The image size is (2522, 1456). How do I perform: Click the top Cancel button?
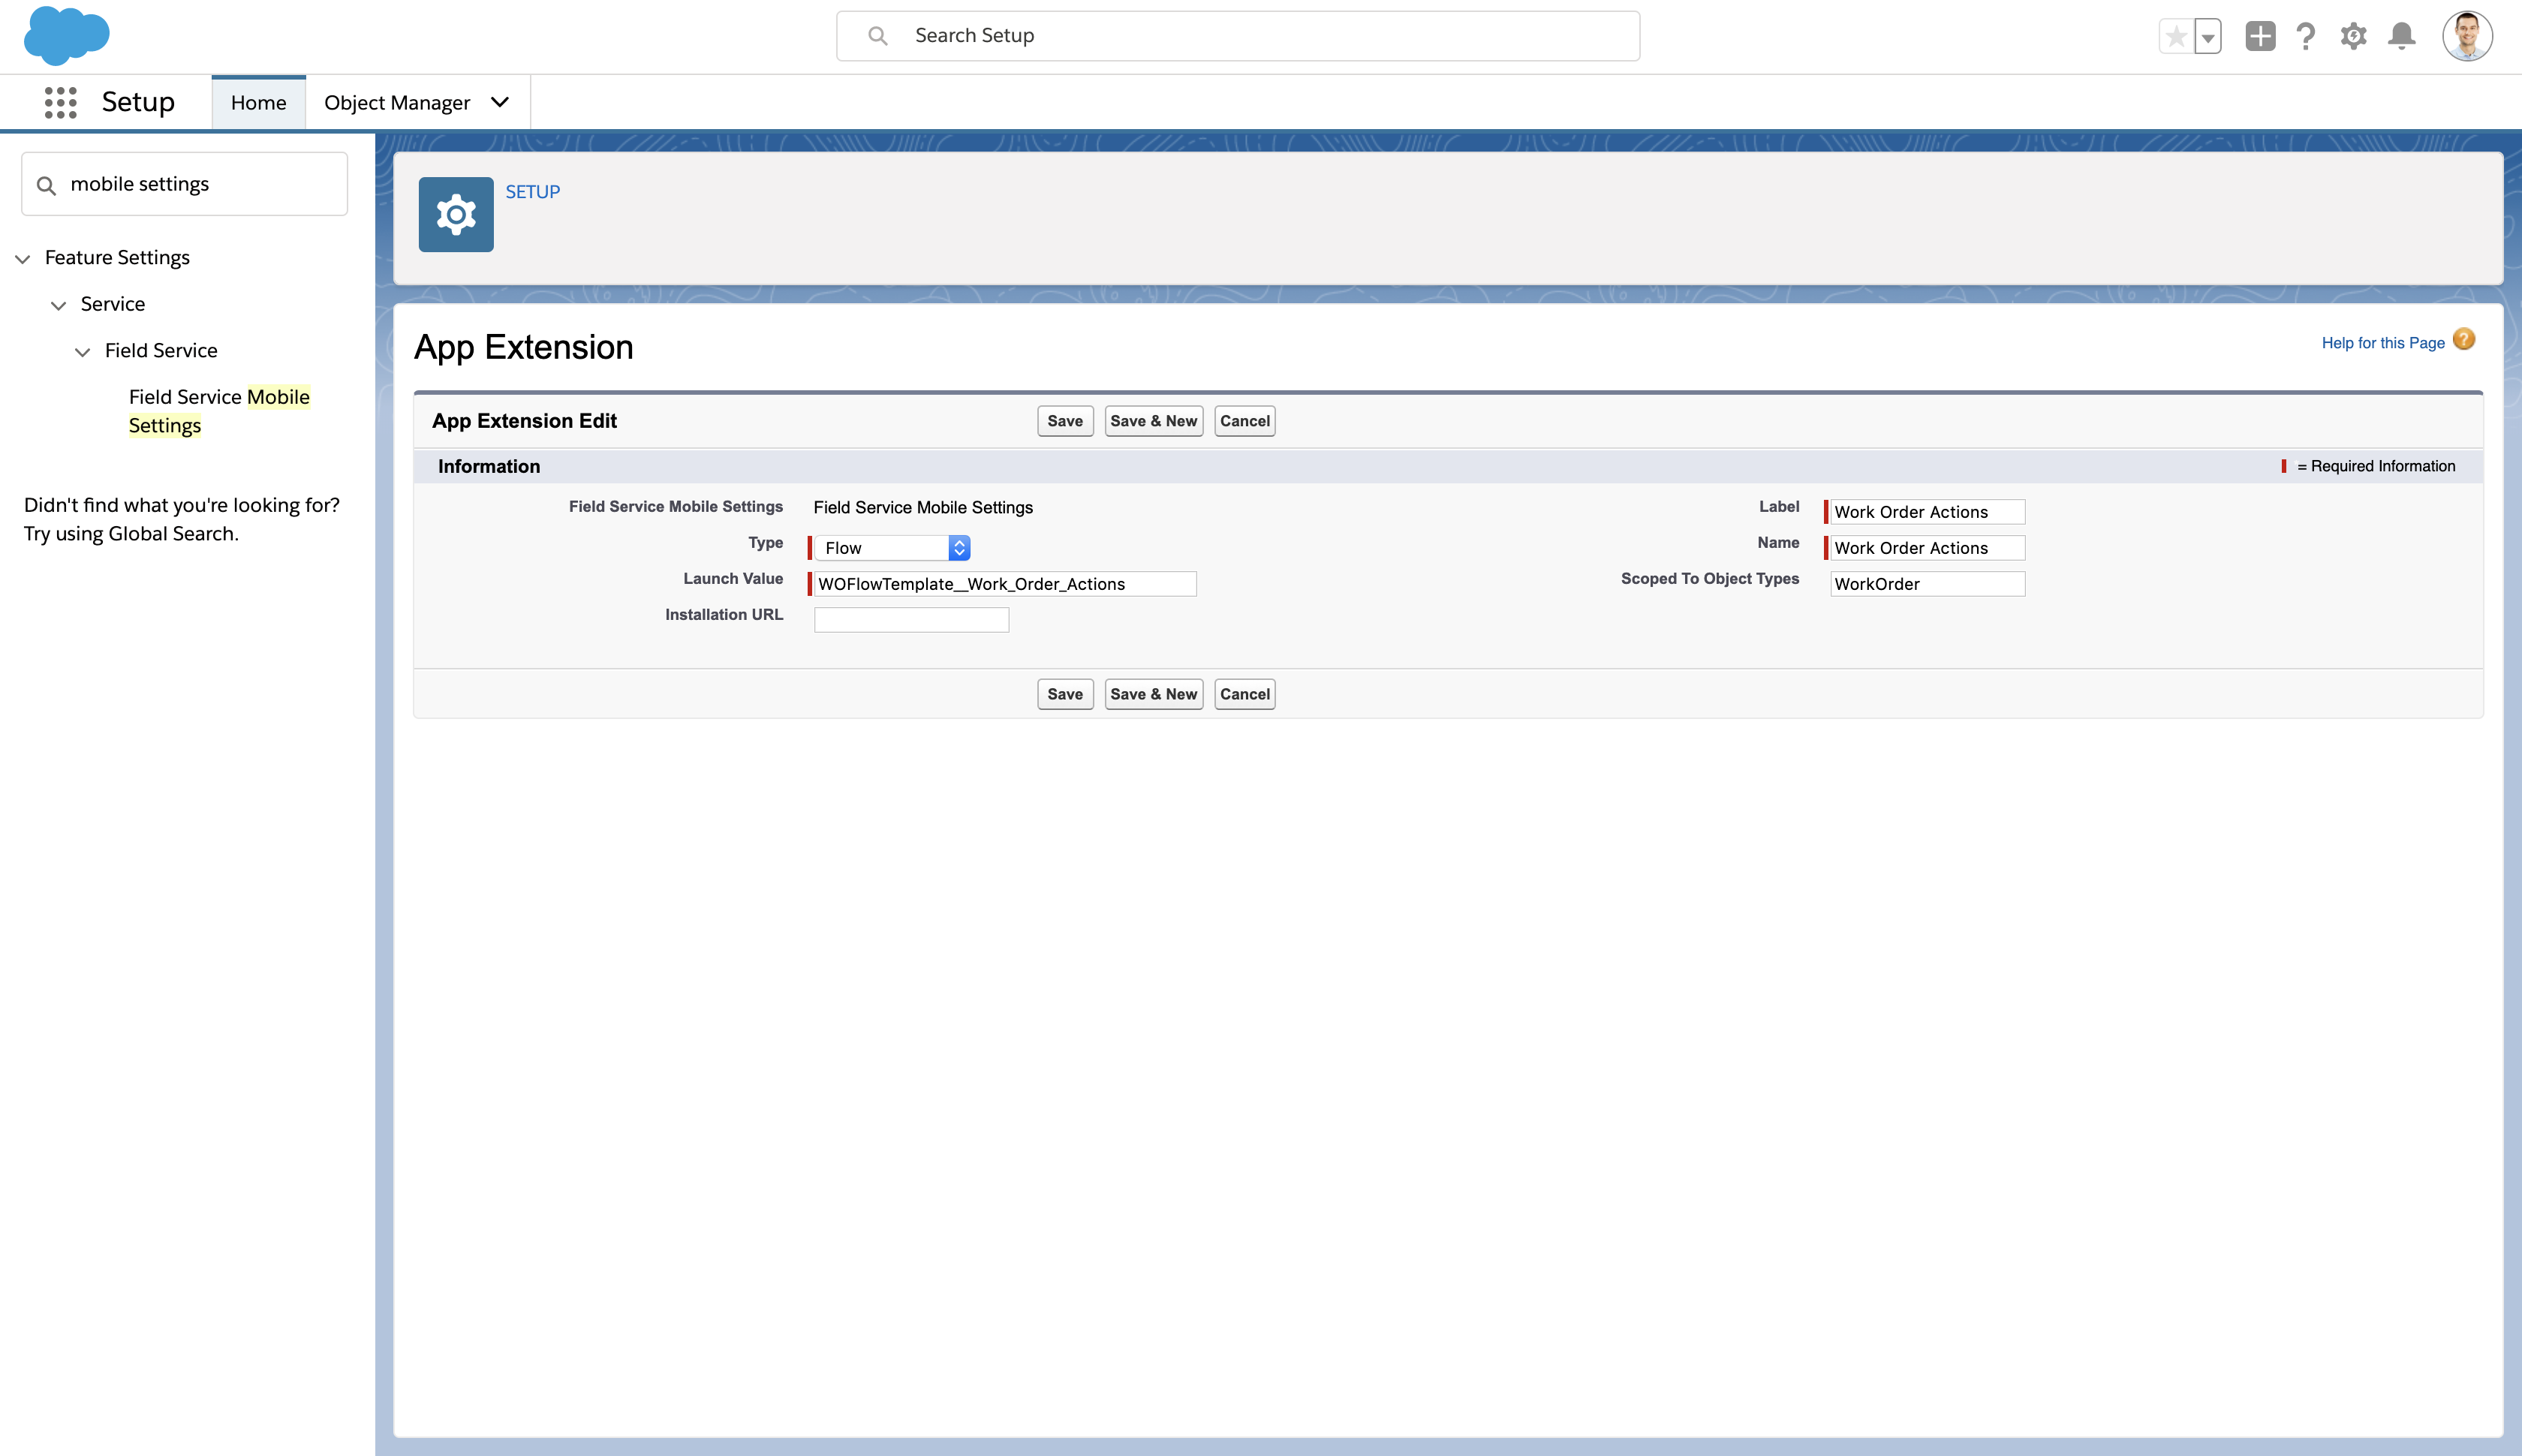1245,421
